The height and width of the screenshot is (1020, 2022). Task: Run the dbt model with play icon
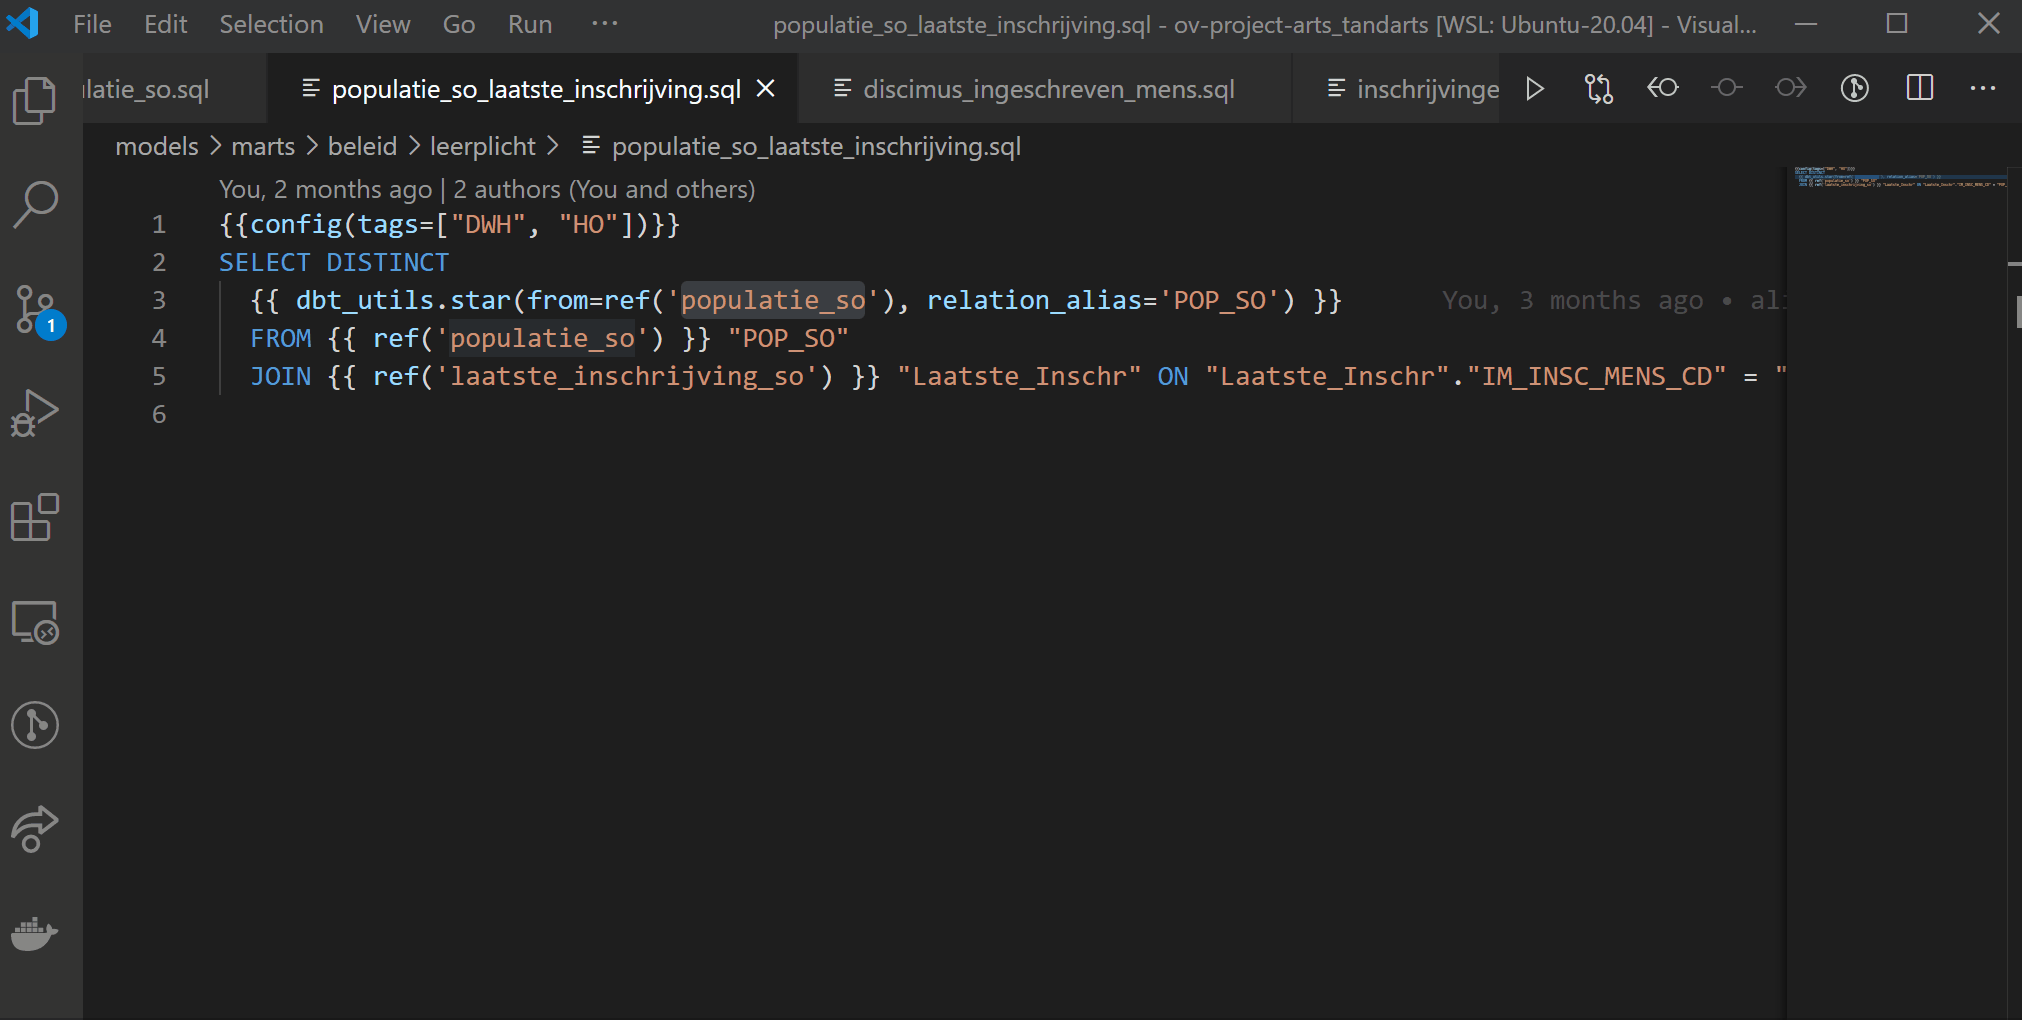click(x=1535, y=89)
